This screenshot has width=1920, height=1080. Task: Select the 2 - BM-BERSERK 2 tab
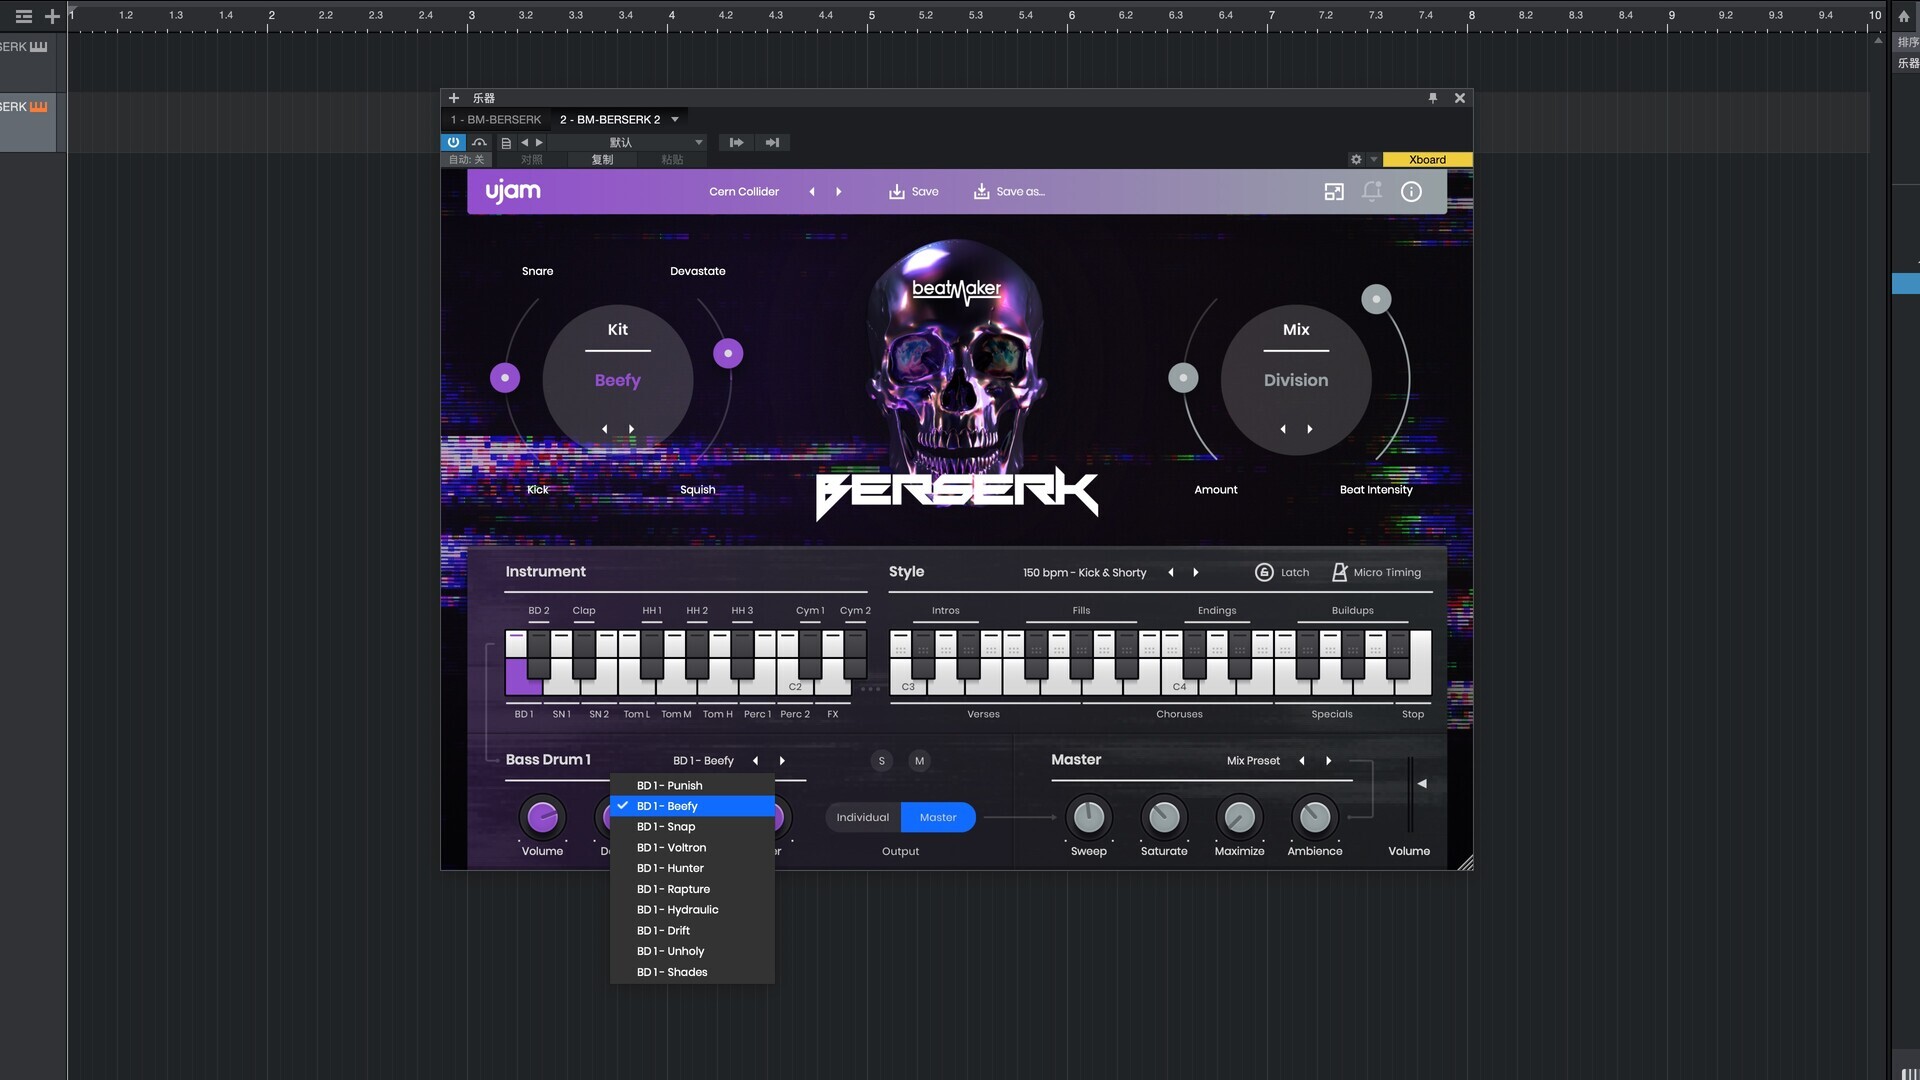(610, 119)
